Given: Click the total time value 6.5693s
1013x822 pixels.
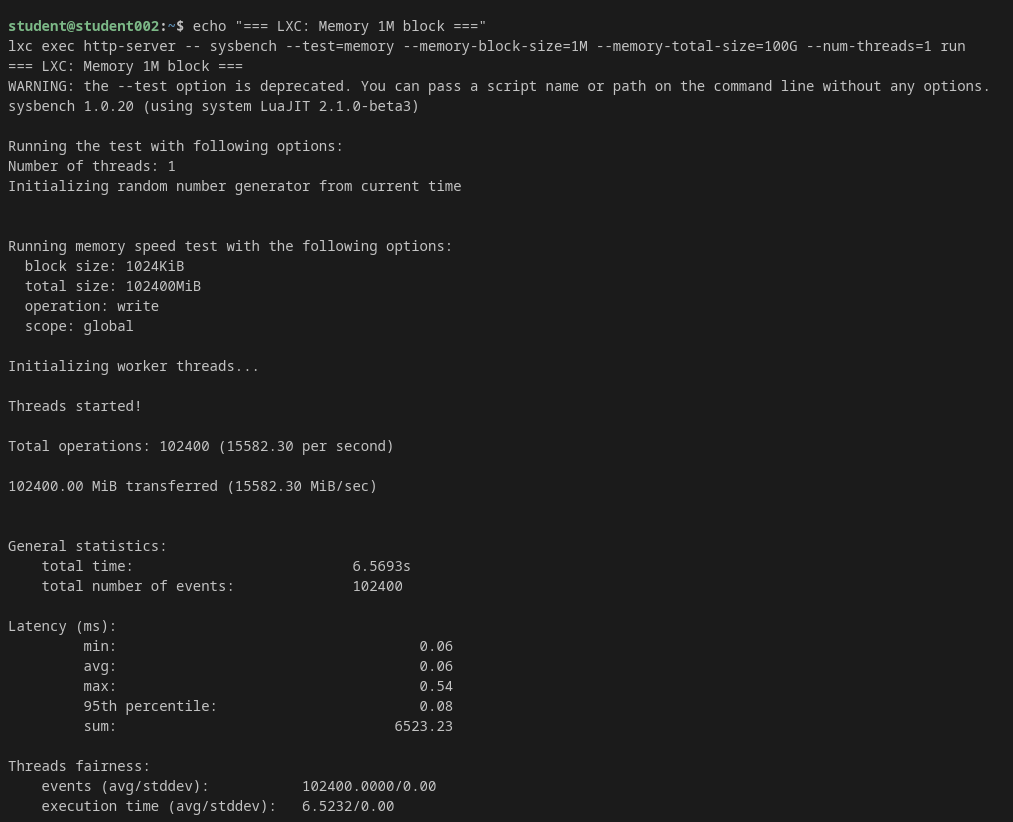Looking at the screenshot, I should click(x=381, y=567).
